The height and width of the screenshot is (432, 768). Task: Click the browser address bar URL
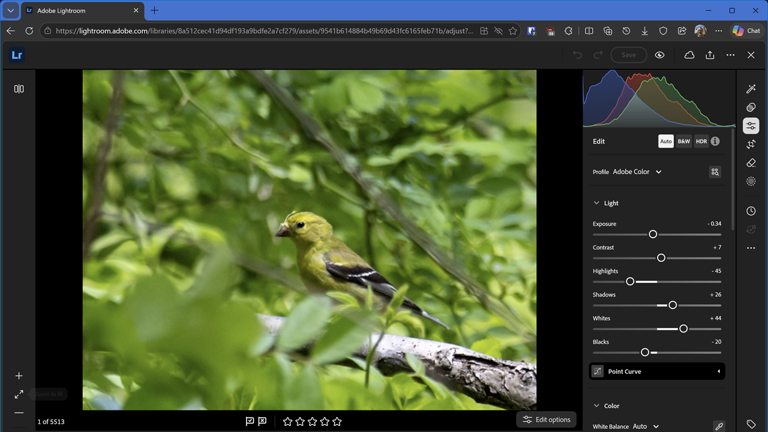point(264,31)
